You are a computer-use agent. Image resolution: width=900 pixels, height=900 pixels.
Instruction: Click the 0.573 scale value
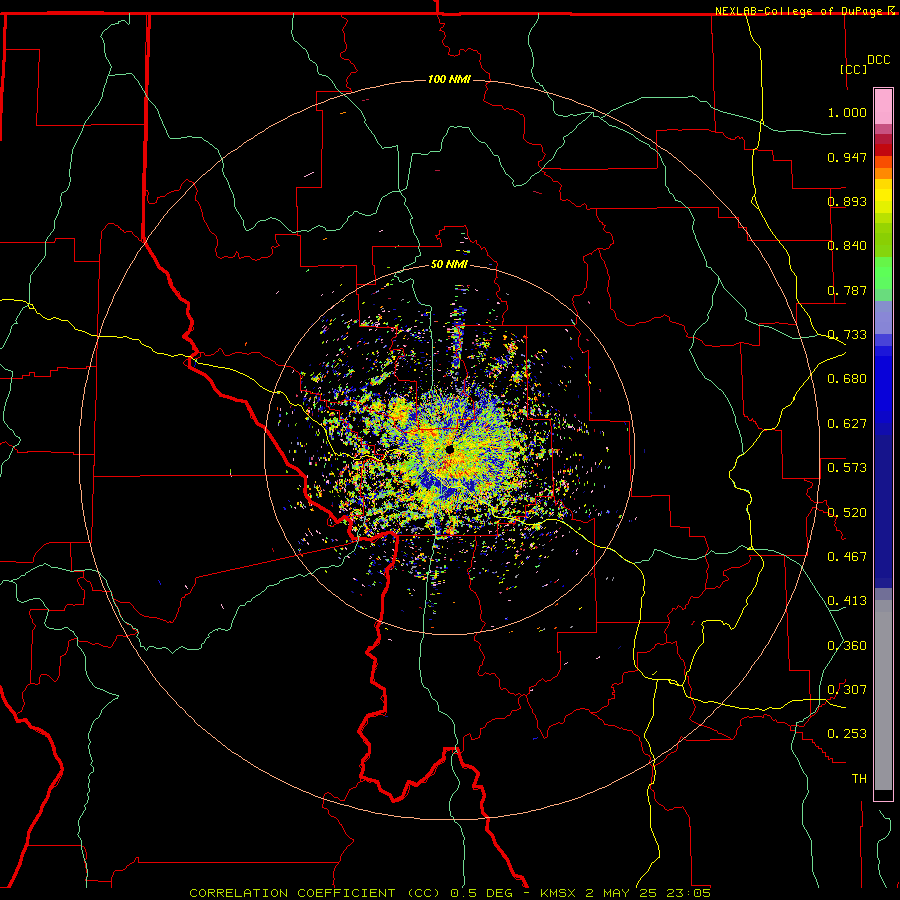coord(847,468)
